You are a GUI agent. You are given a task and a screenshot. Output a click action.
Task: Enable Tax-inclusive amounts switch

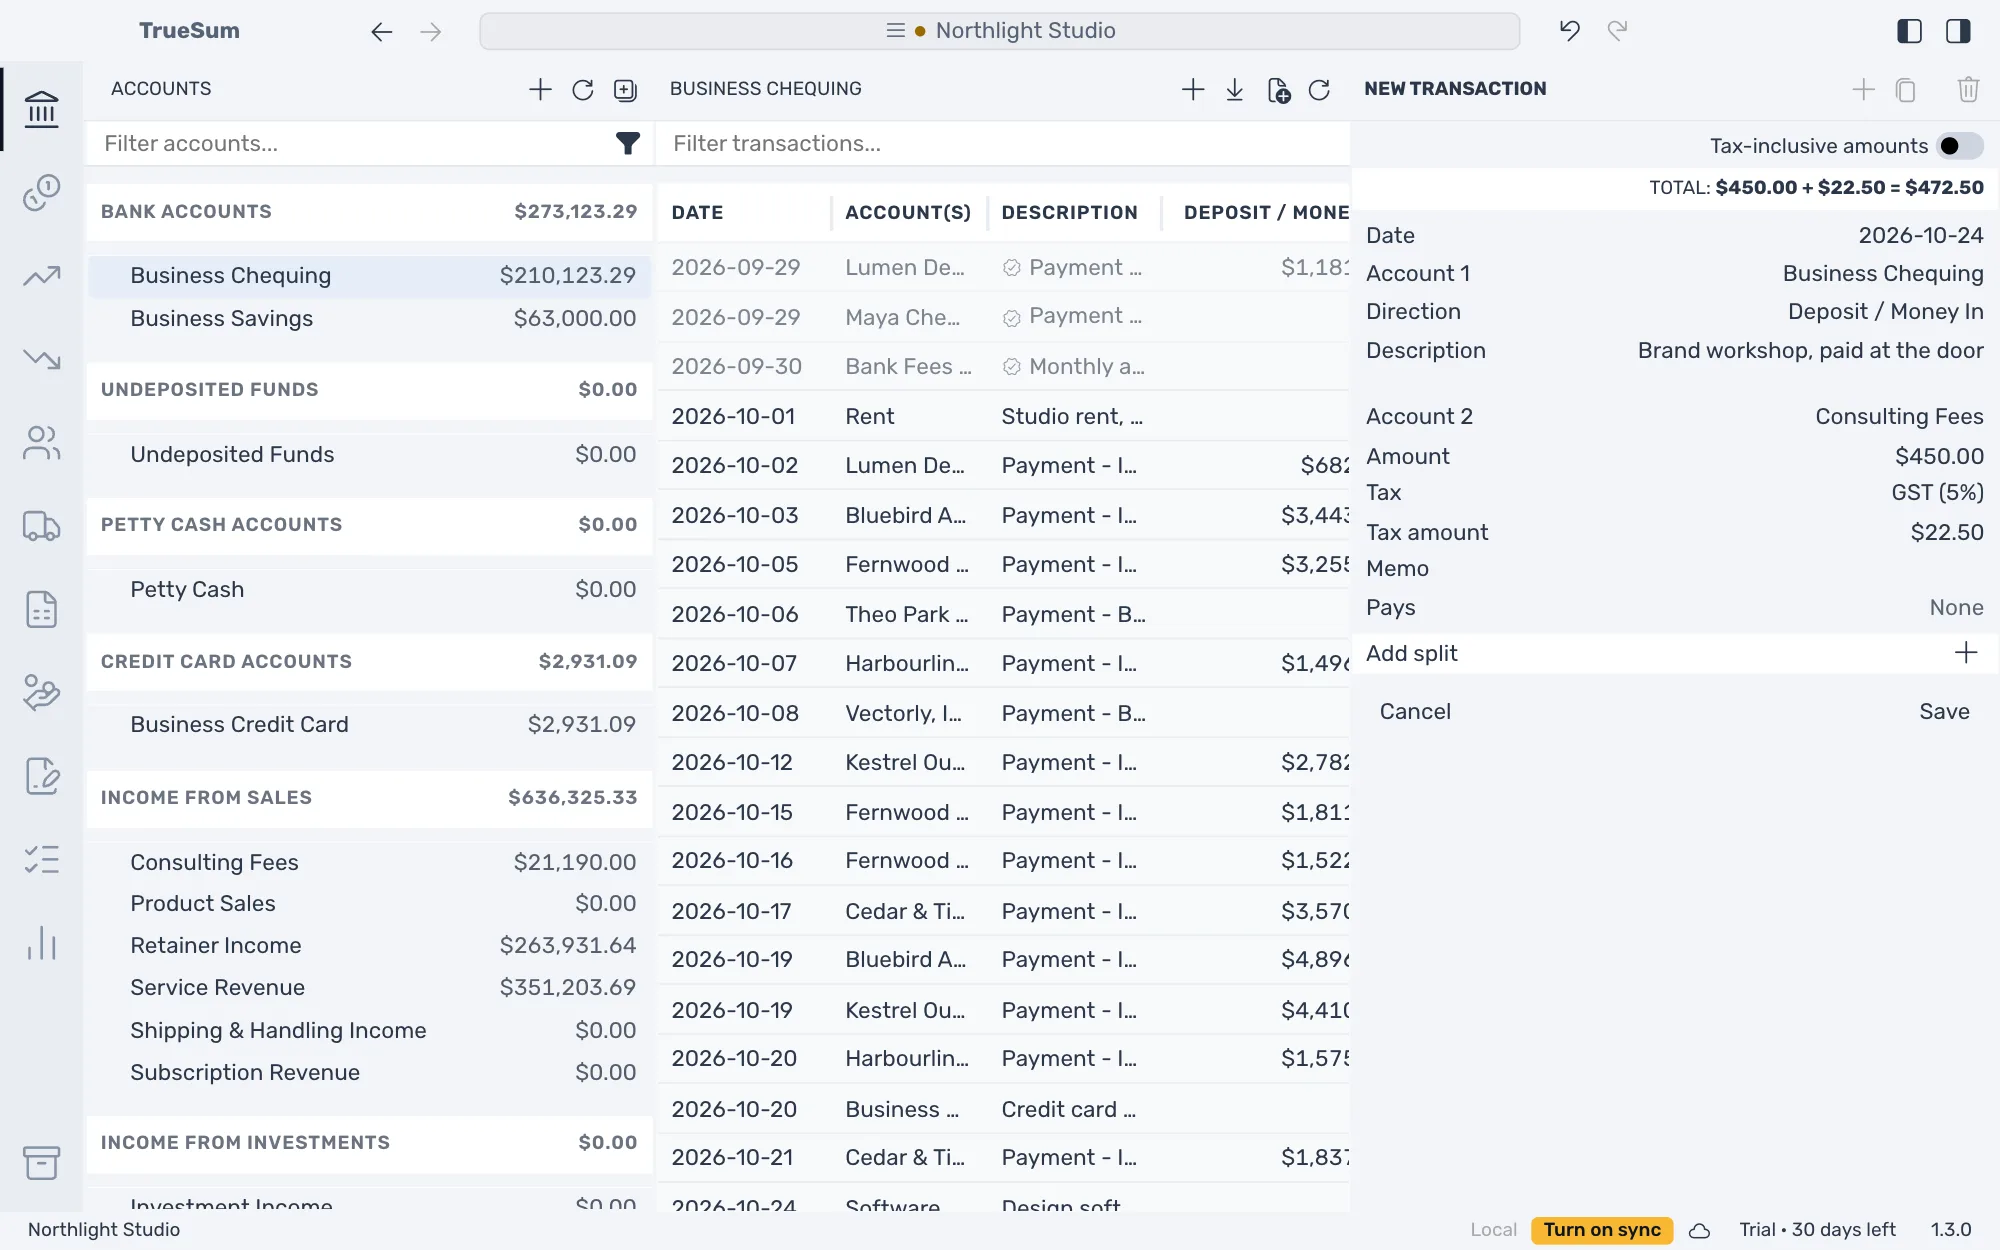tap(1960, 146)
